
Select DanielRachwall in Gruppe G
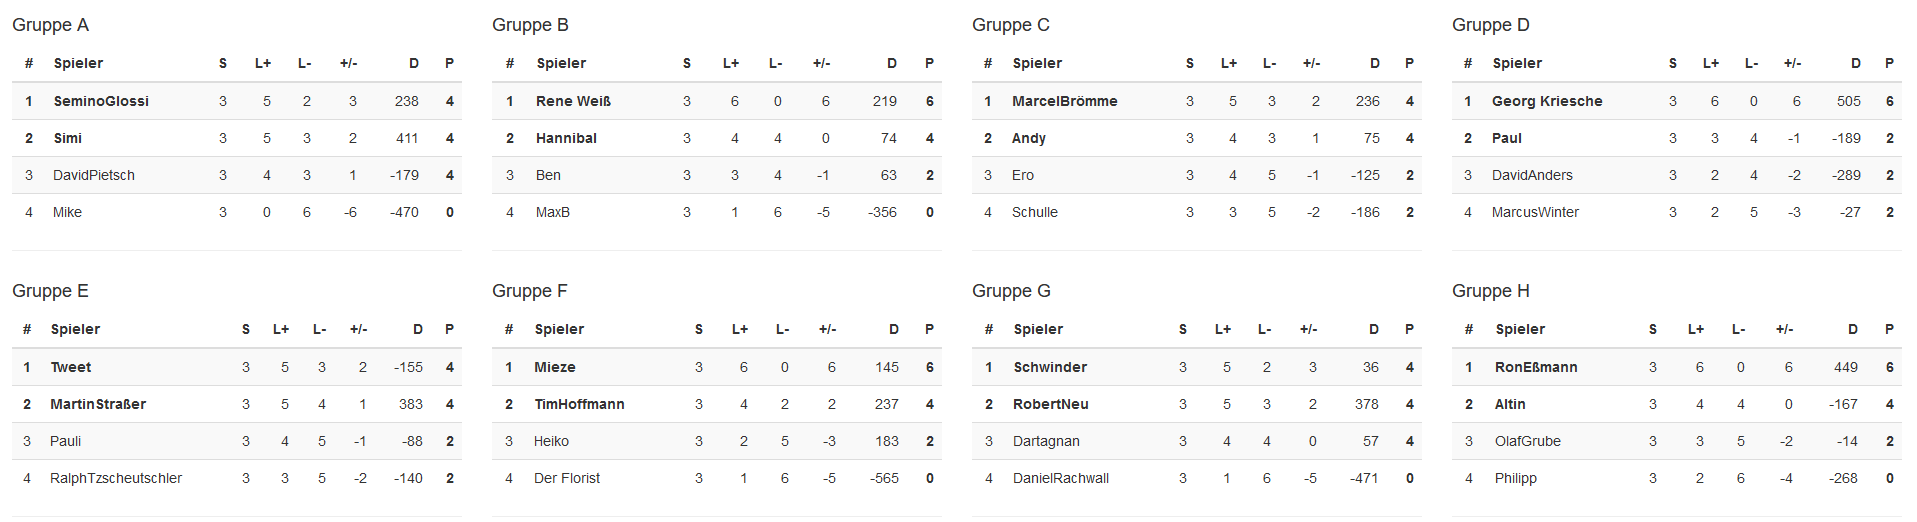click(1061, 478)
